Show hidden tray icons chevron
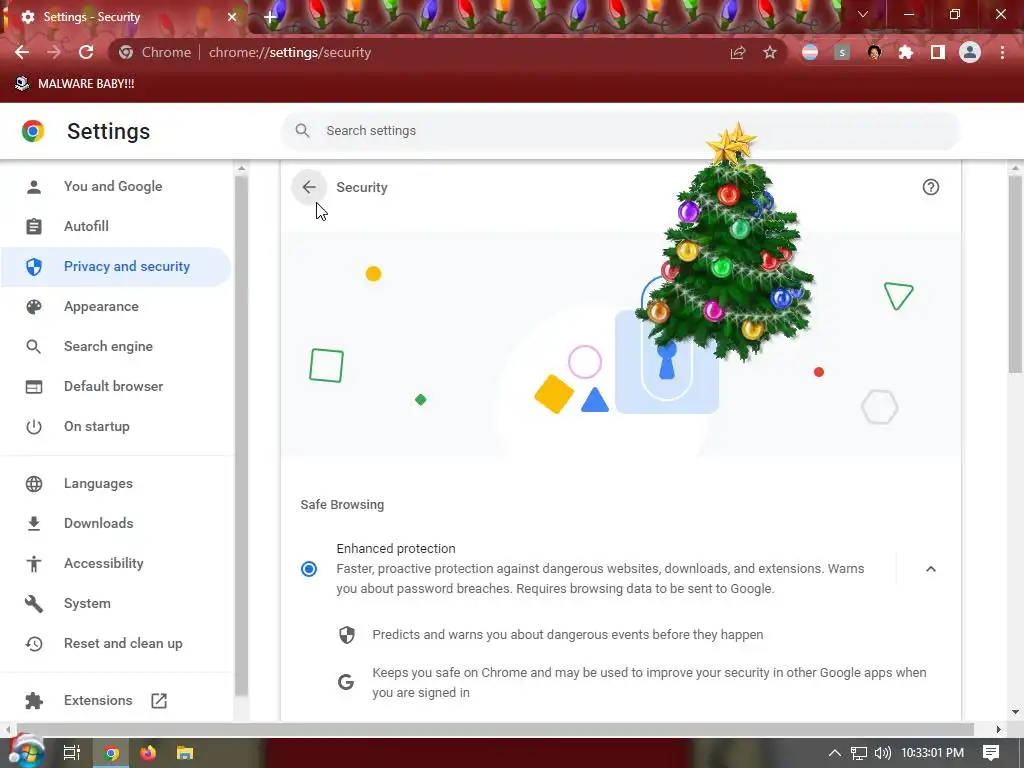Screen dimensions: 1024x768 pyautogui.click(x=834, y=753)
